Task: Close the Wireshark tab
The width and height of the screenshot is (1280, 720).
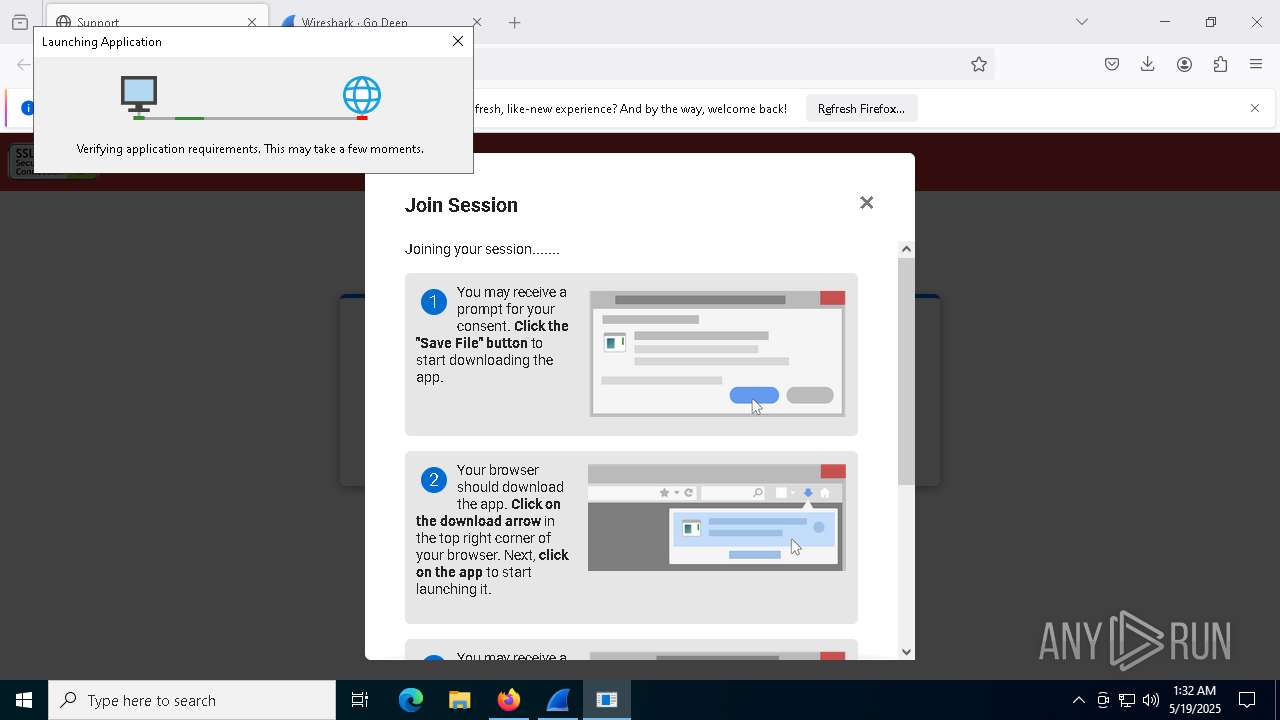Action: pyautogui.click(x=476, y=22)
